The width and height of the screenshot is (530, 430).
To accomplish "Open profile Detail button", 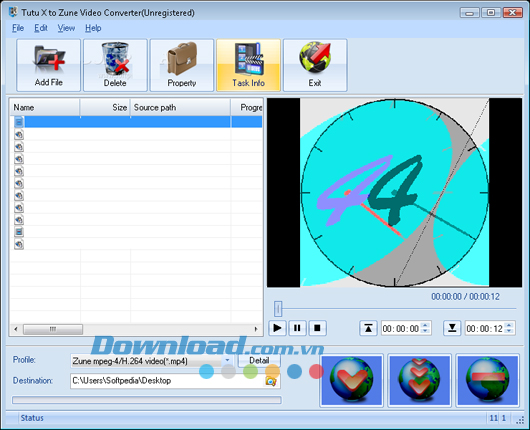I will pyautogui.click(x=259, y=360).
